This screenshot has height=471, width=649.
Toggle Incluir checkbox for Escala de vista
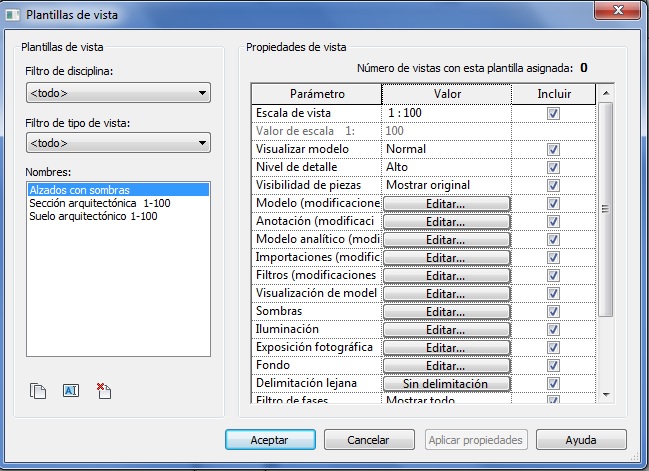[x=553, y=113]
